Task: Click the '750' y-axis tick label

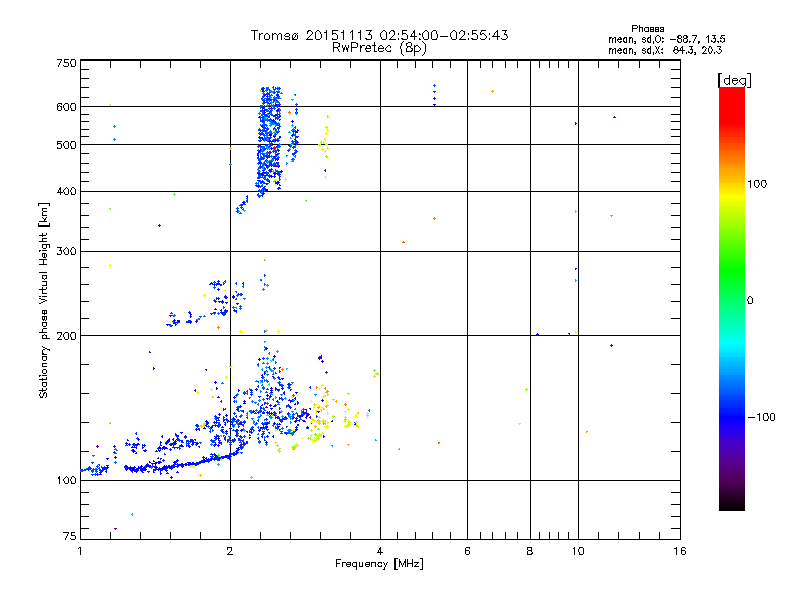Action: 66,63
